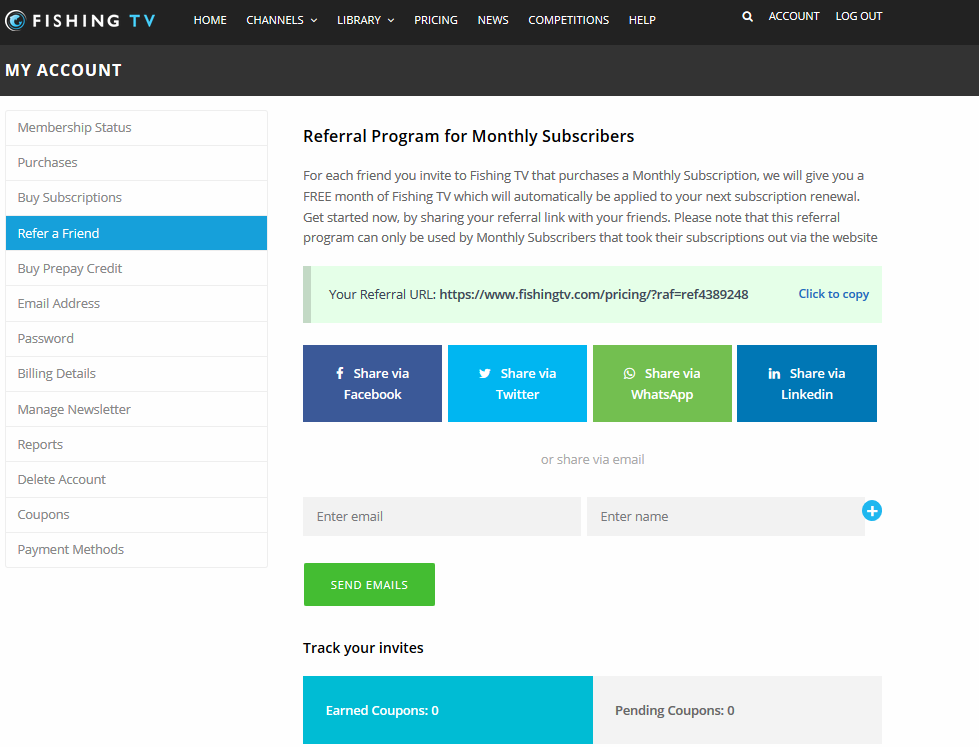
Task: Copy the referral URL via Click to copy
Action: pyautogui.click(x=834, y=294)
